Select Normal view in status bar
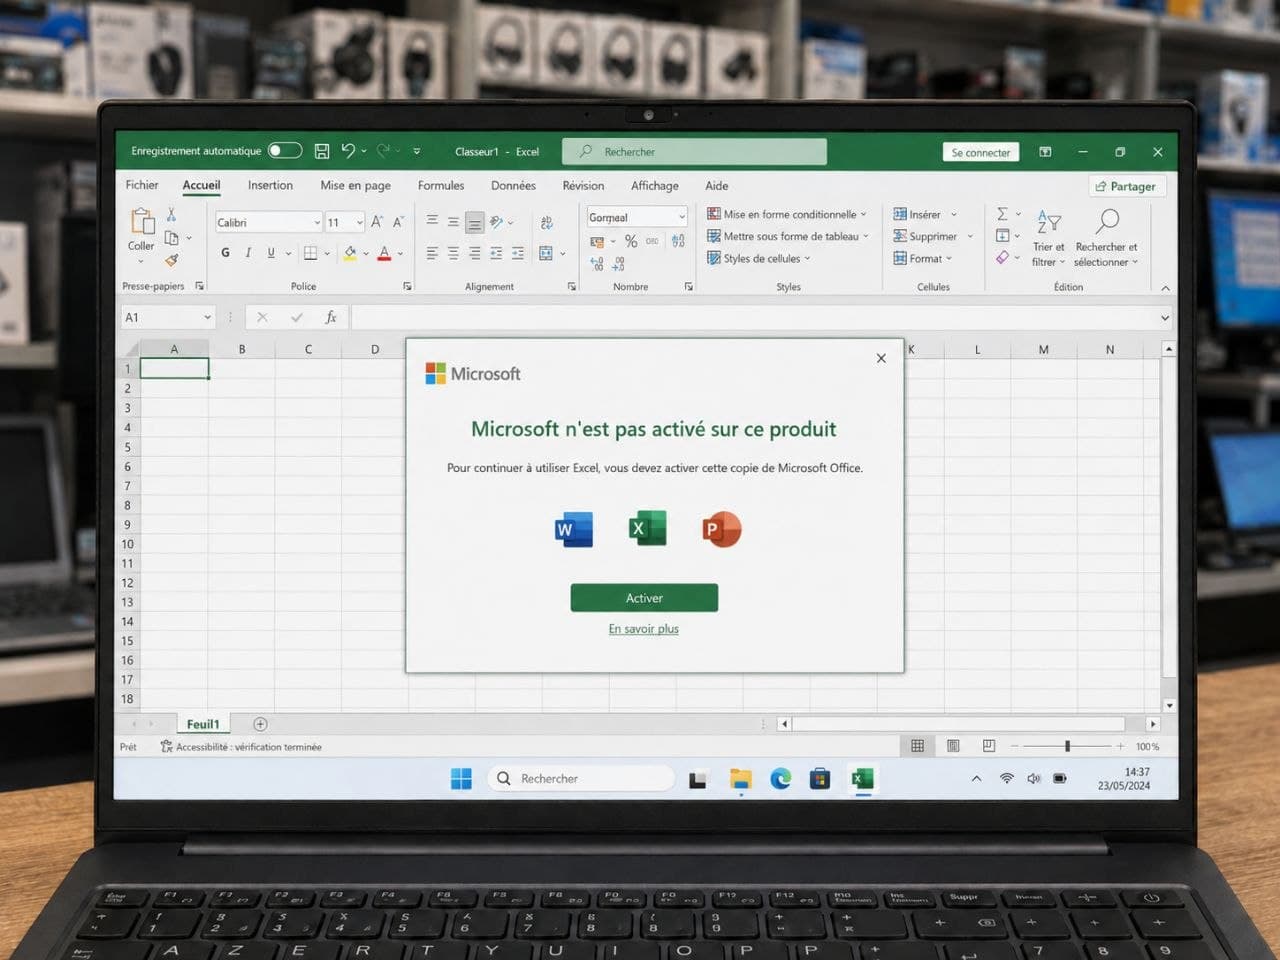1280x960 pixels. (917, 746)
